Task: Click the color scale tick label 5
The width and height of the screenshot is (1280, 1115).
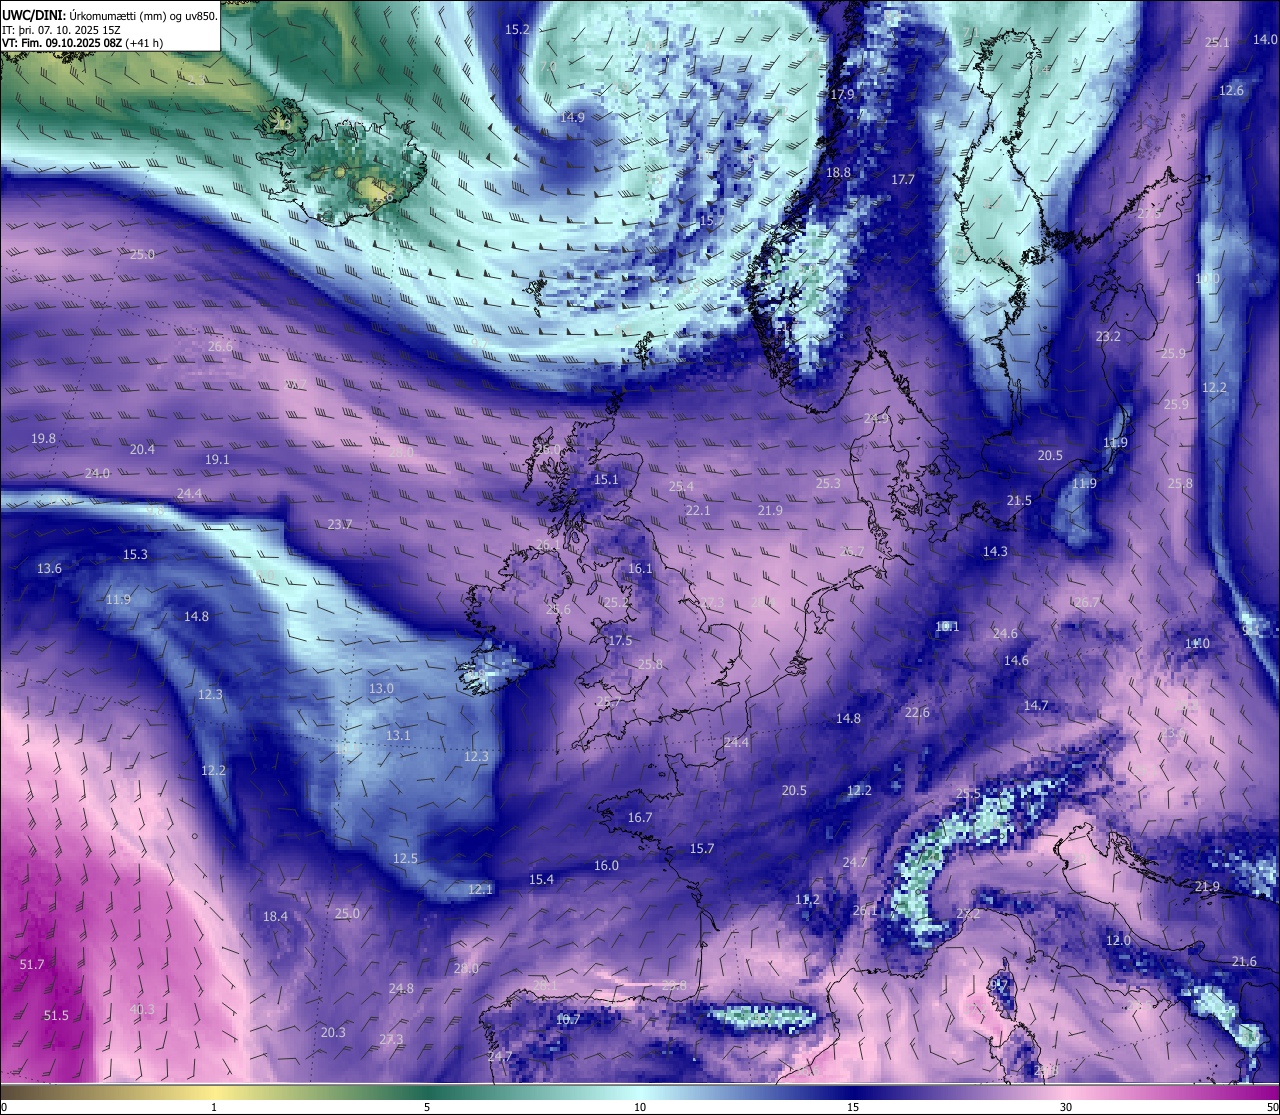Action: pyautogui.click(x=427, y=1107)
